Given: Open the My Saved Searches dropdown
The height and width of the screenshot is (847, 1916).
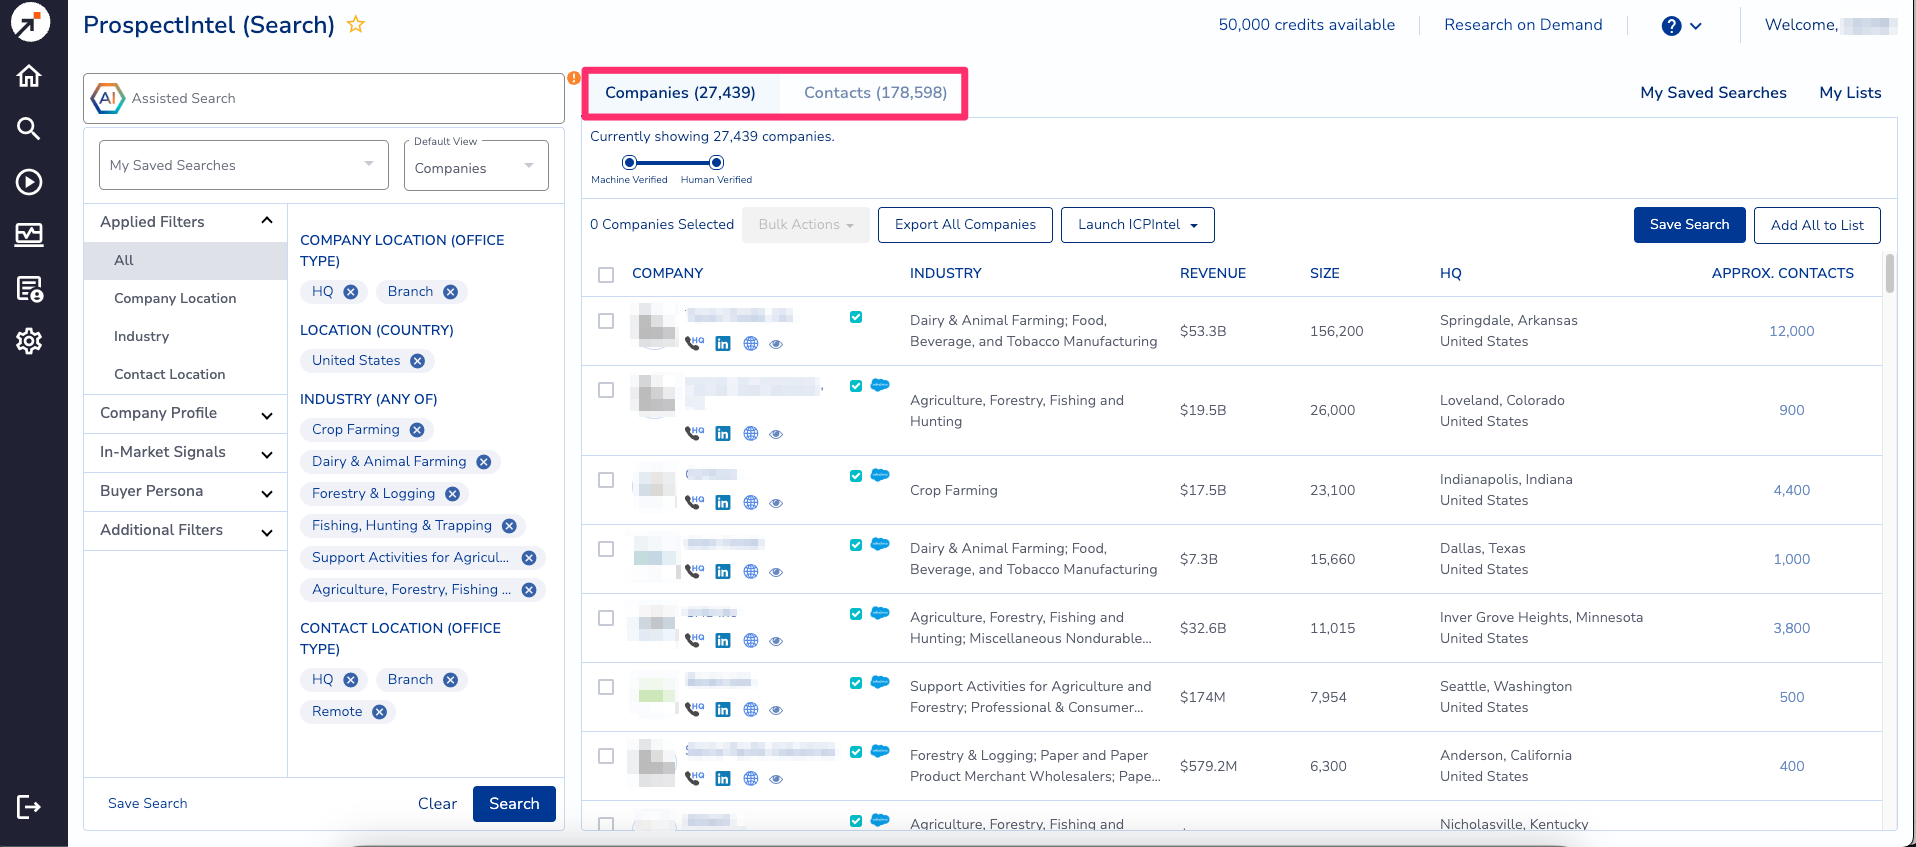Looking at the screenshot, I should (x=244, y=165).
